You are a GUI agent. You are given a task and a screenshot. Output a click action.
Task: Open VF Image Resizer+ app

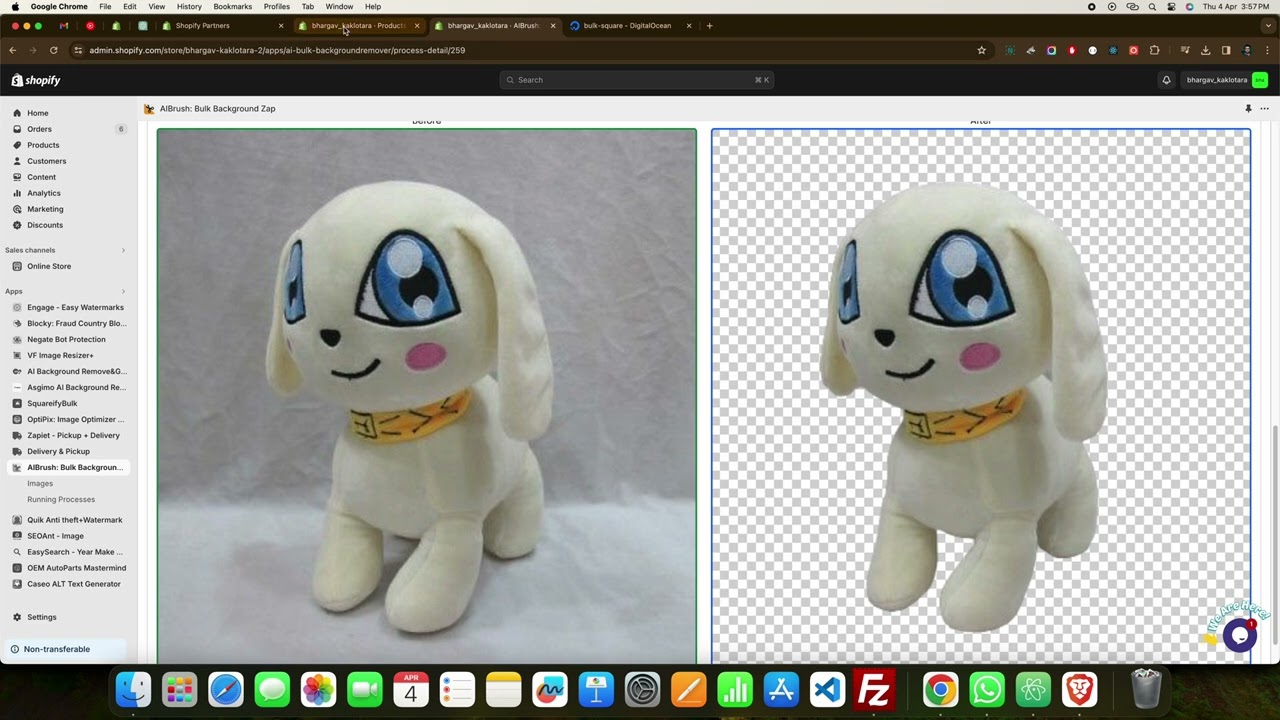(x=60, y=355)
